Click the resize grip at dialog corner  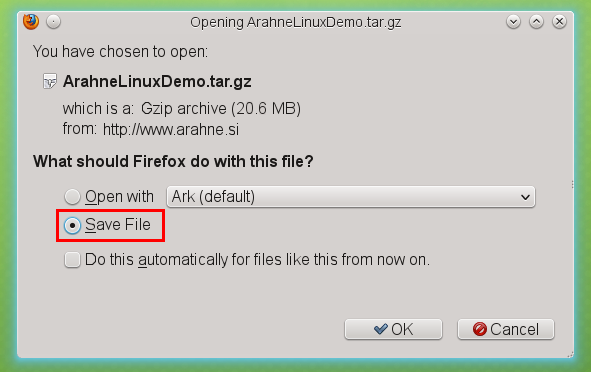570,354
